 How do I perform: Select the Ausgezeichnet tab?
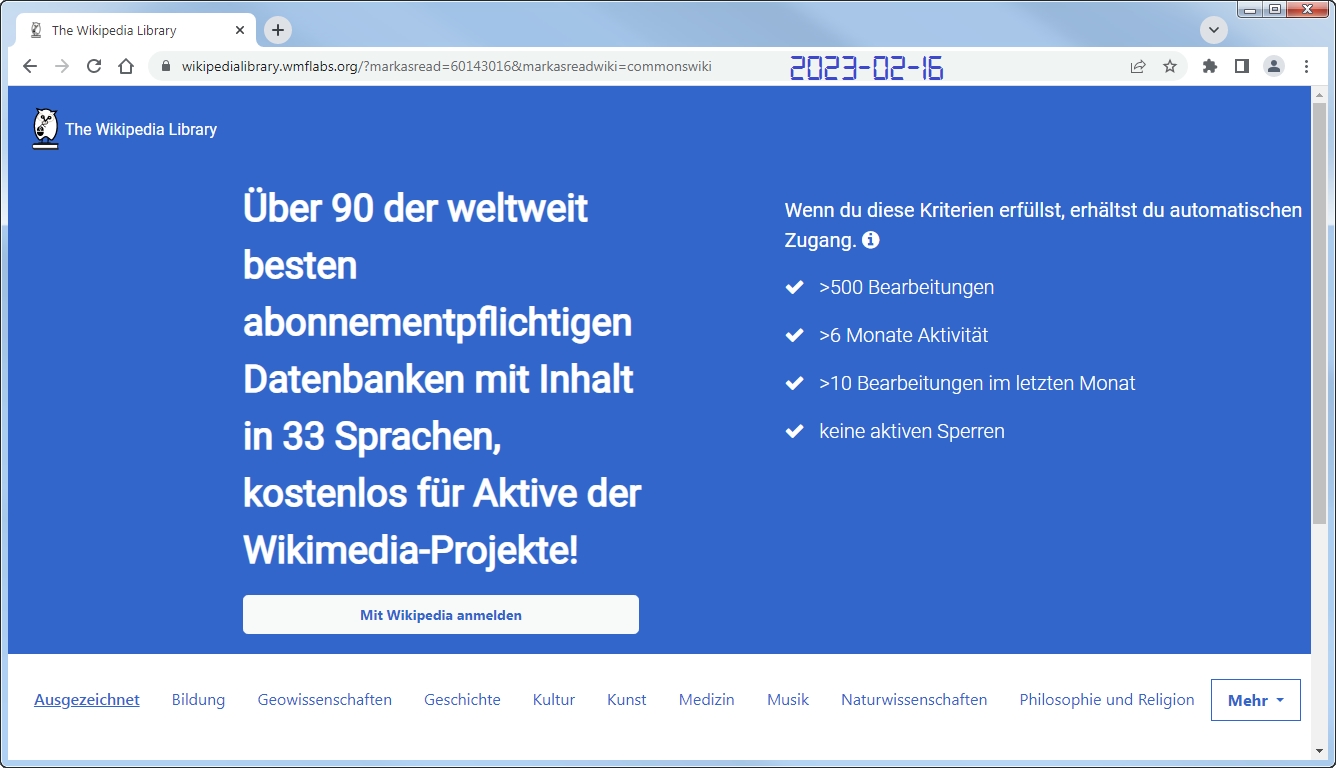pyautogui.click(x=87, y=700)
